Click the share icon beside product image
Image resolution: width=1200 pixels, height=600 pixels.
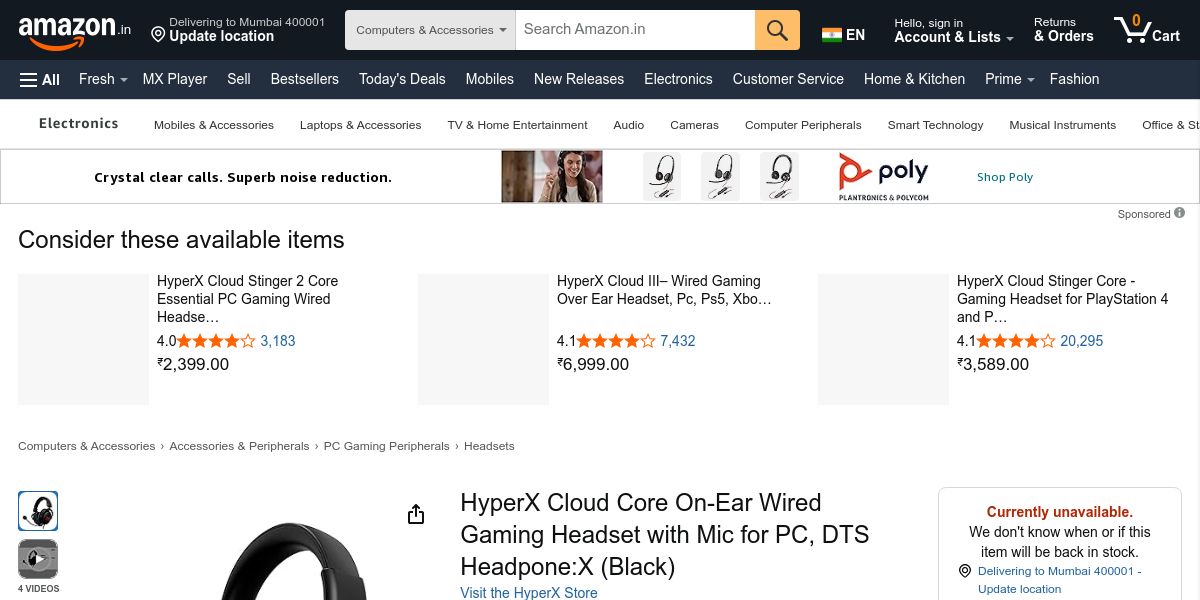[x=416, y=515]
